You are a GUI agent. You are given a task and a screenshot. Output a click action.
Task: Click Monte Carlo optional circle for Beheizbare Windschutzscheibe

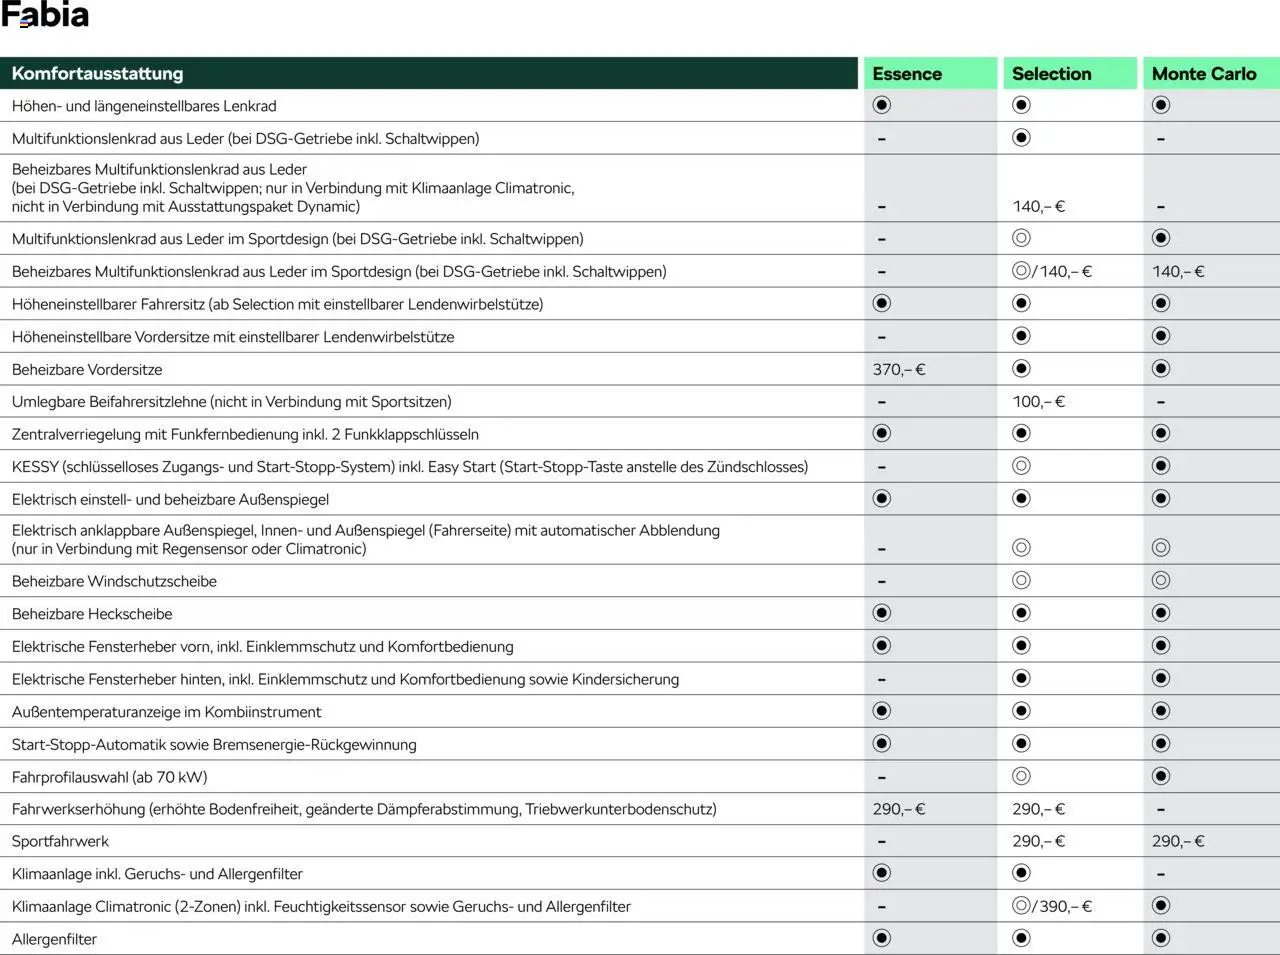pyautogui.click(x=1161, y=581)
